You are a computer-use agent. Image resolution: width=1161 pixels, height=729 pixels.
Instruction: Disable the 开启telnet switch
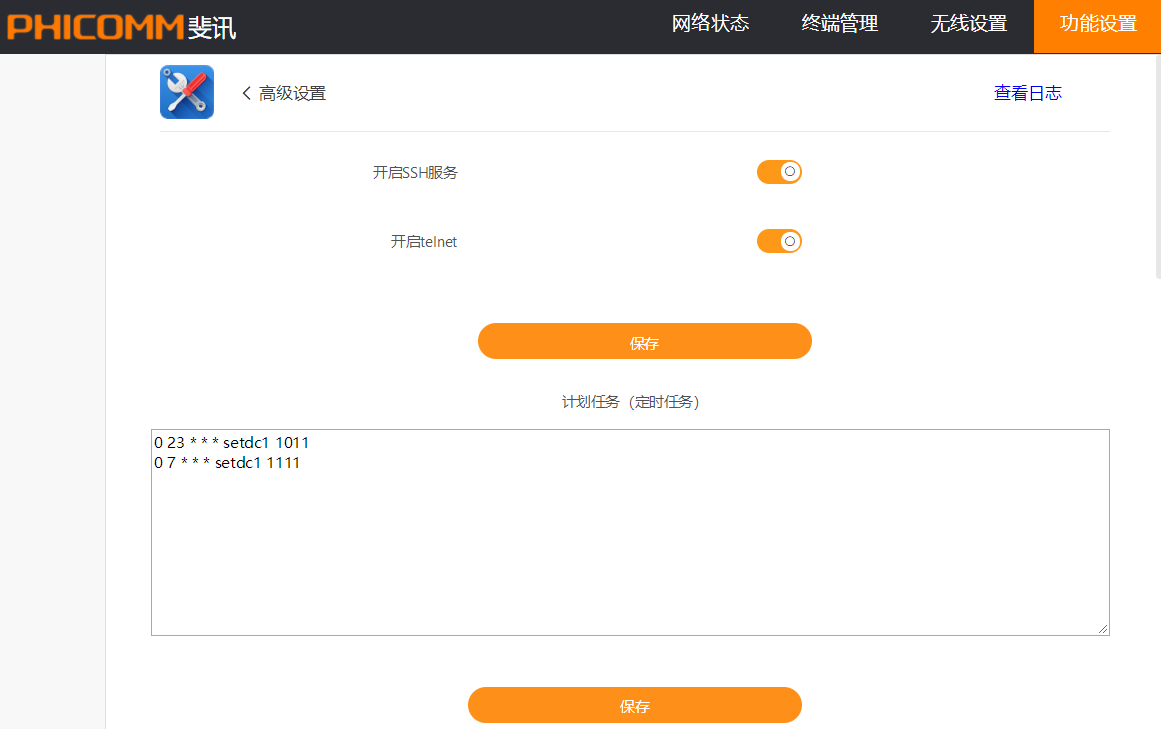pyautogui.click(x=779, y=241)
